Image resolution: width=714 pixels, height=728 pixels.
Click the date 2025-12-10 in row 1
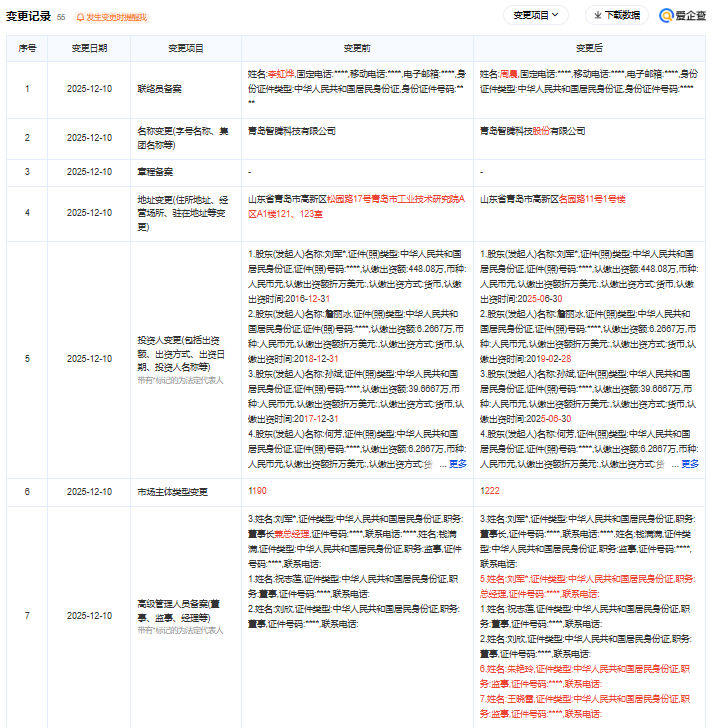[x=89, y=89]
